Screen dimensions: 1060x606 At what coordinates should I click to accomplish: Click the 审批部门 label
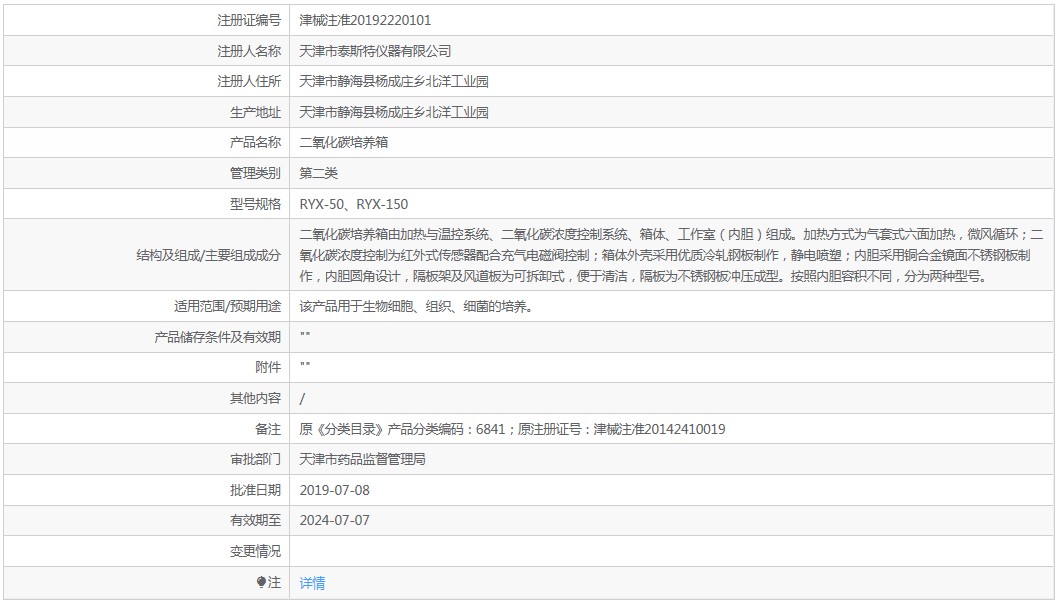(x=256, y=459)
